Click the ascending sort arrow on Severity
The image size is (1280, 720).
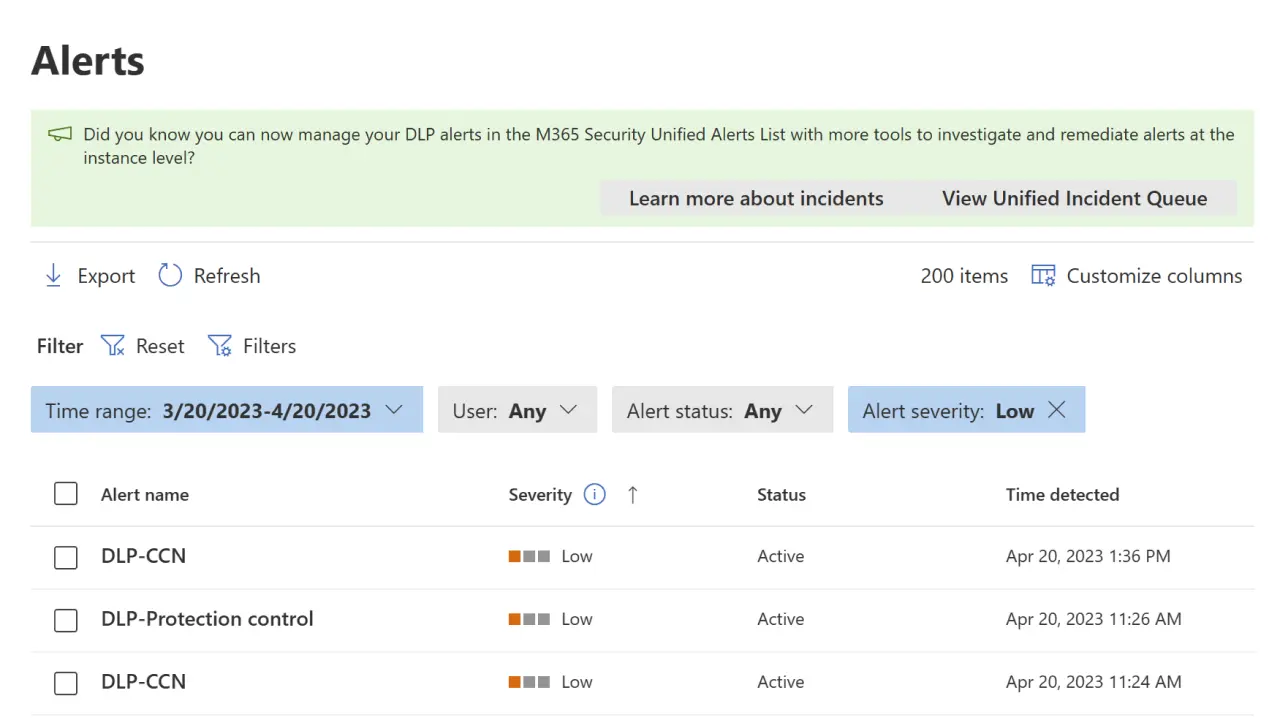coord(632,494)
